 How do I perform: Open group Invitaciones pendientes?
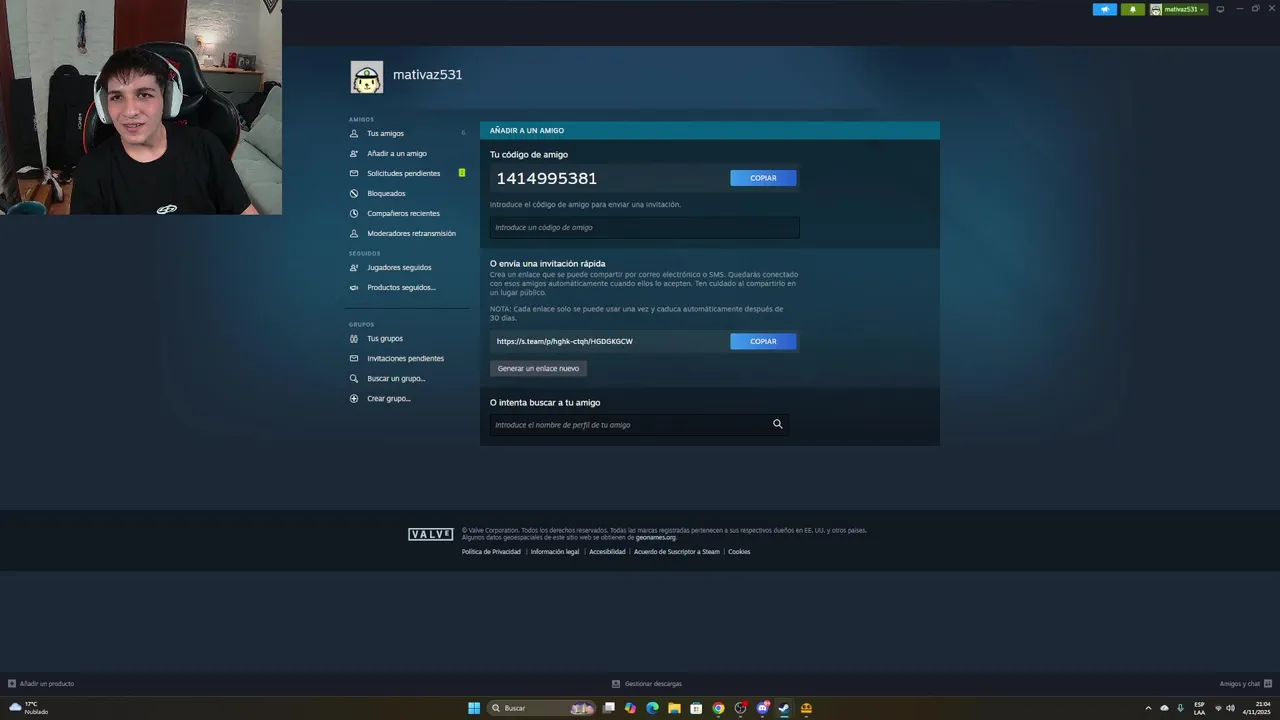point(405,358)
